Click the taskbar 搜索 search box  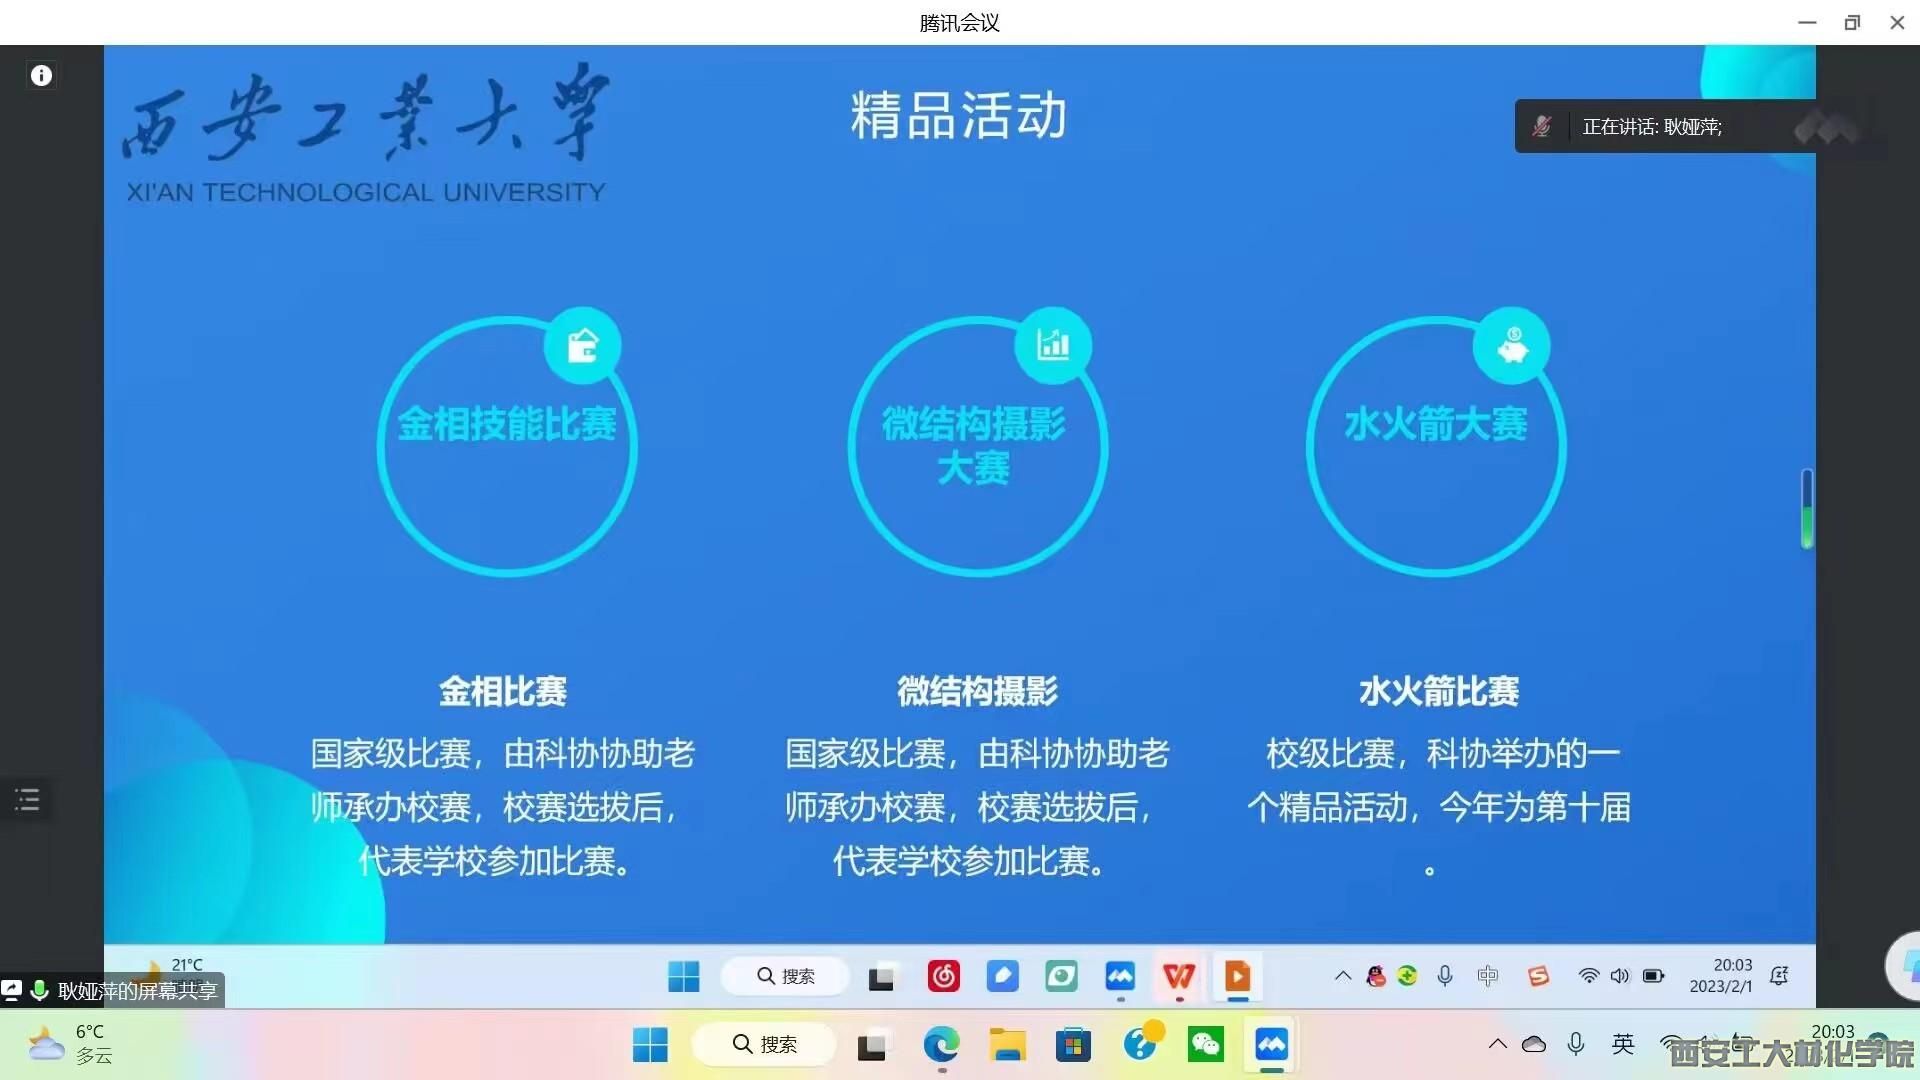[765, 1044]
